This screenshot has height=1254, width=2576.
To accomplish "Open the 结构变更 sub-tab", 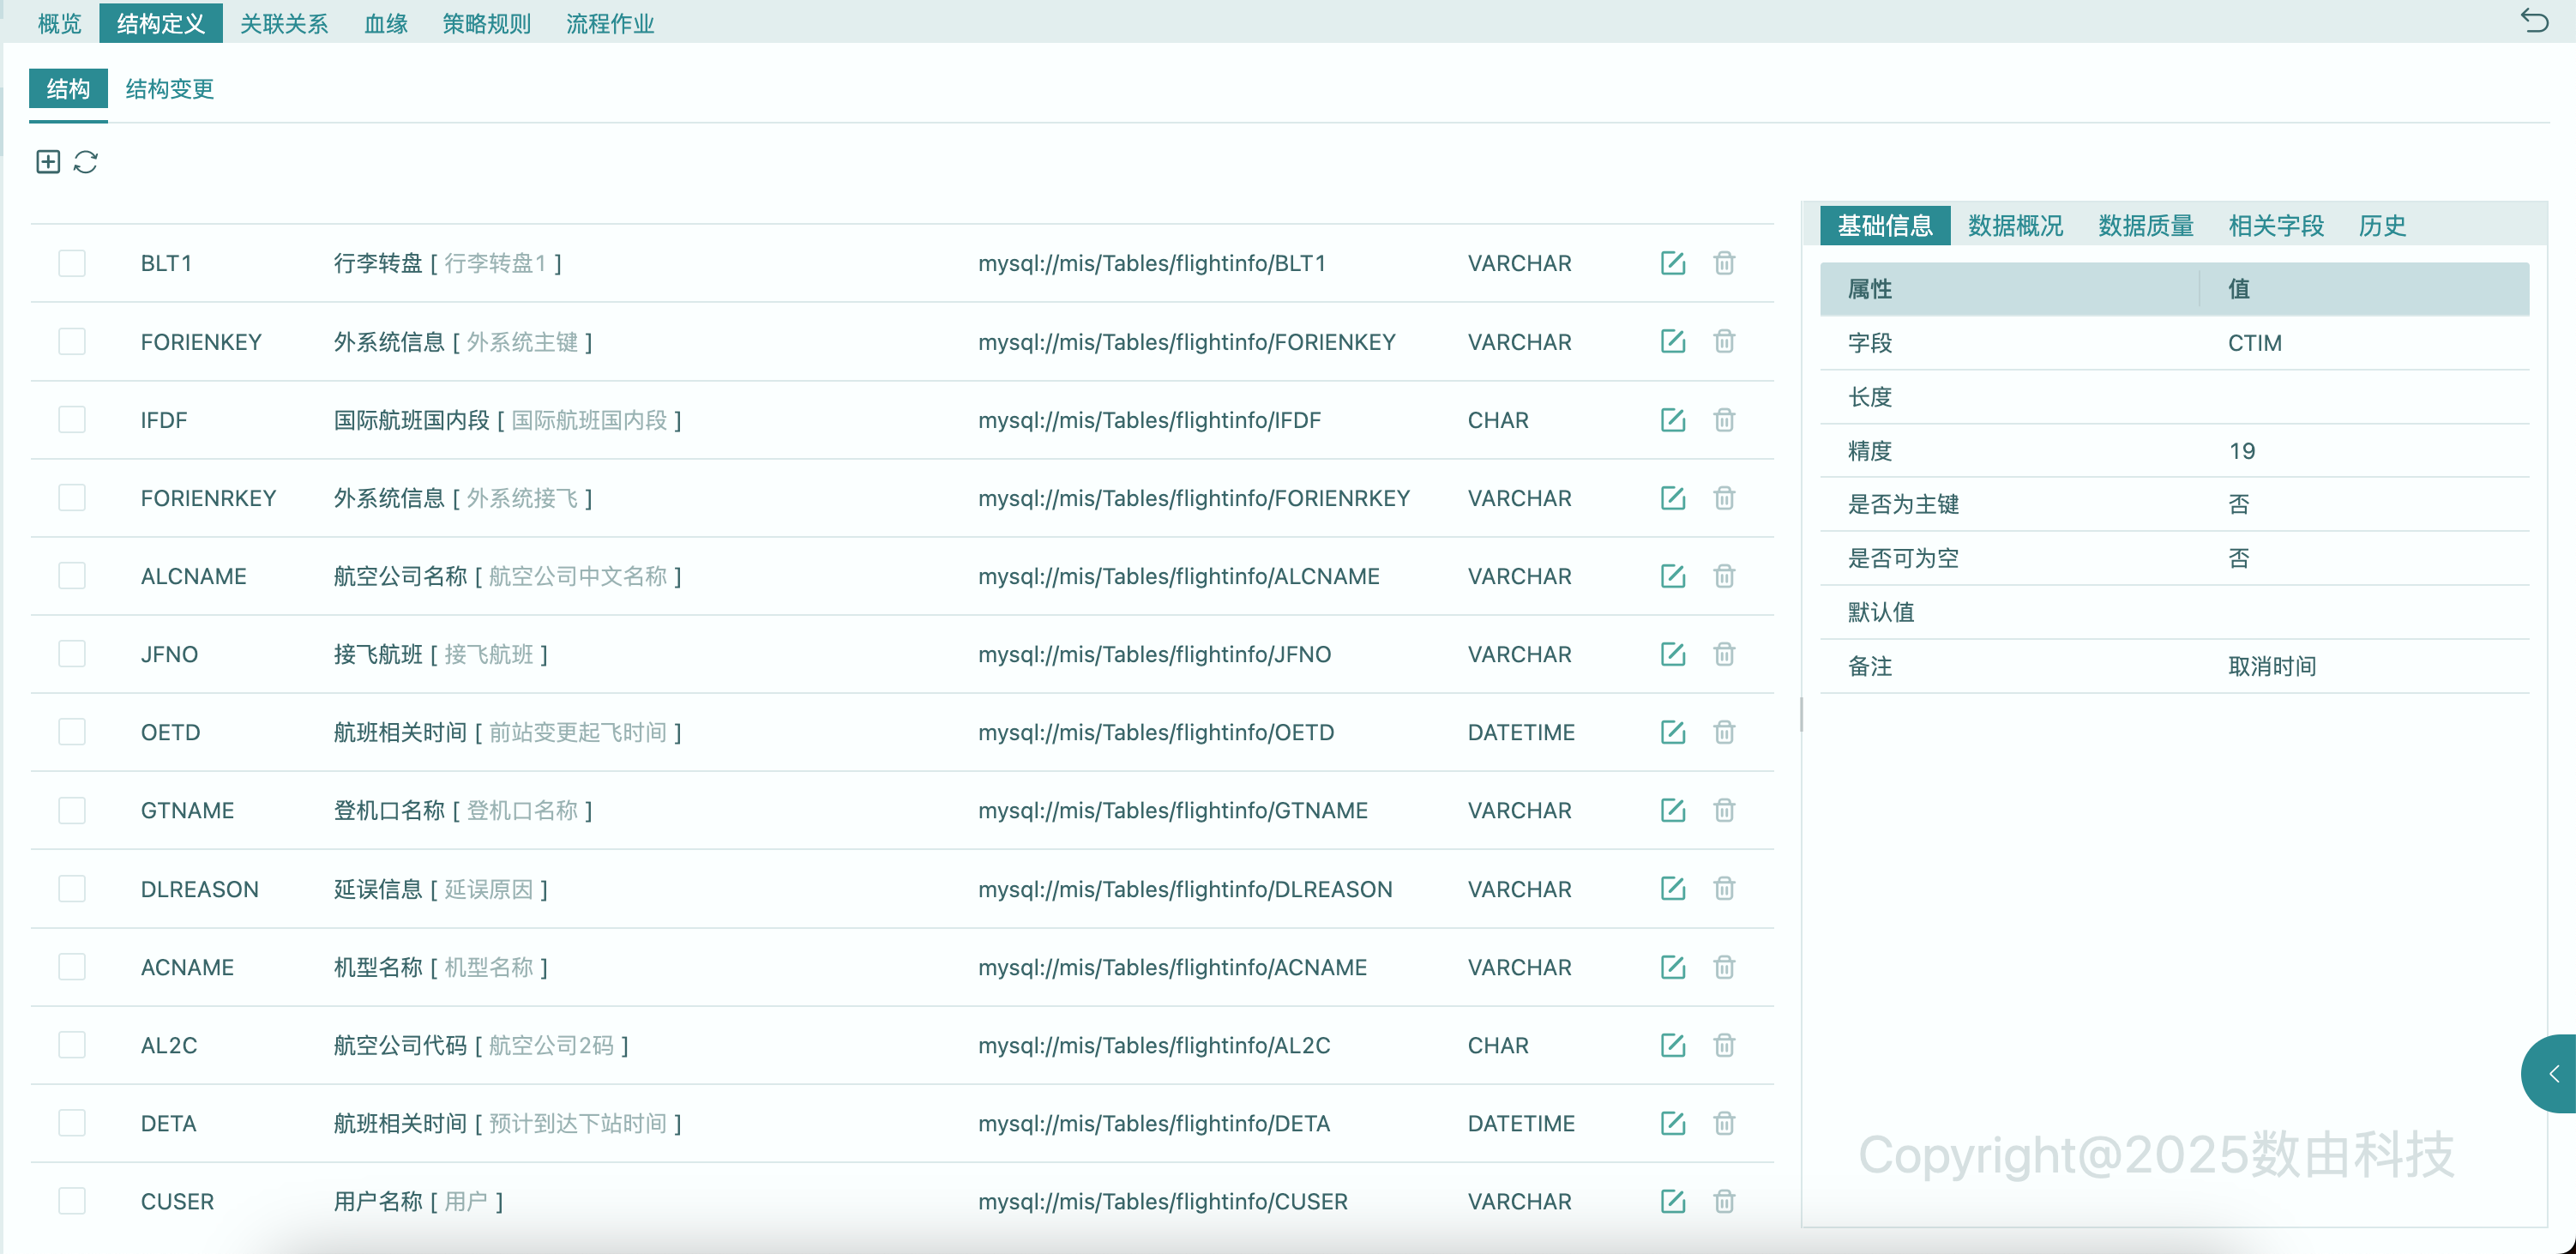I will 170,89.
